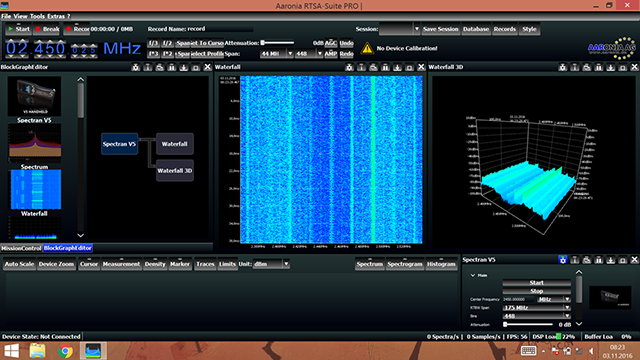The width and height of the screenshot is (640, 360).
Task: Open Chrome from the Windows taskbar
Action: click(65, 351)
